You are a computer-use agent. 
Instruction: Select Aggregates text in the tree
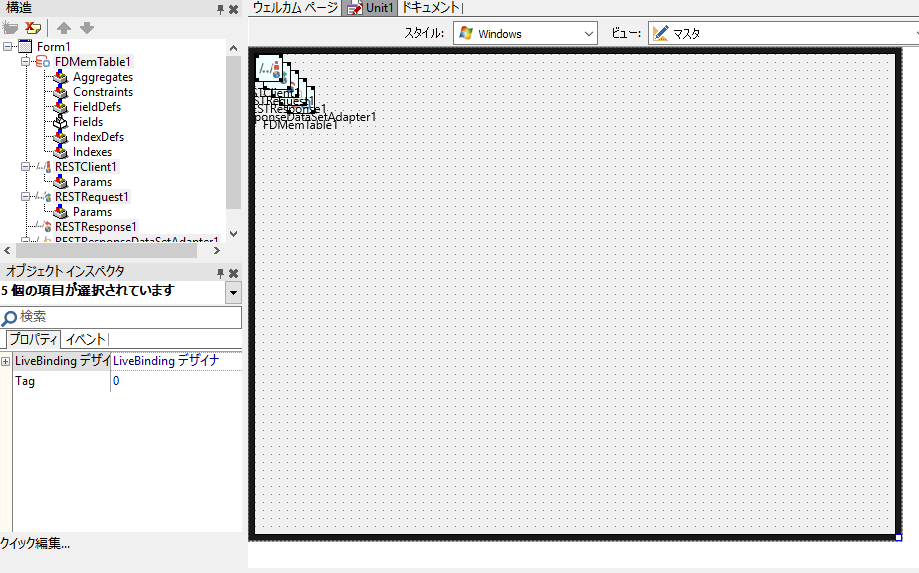(x=103, y=77)
